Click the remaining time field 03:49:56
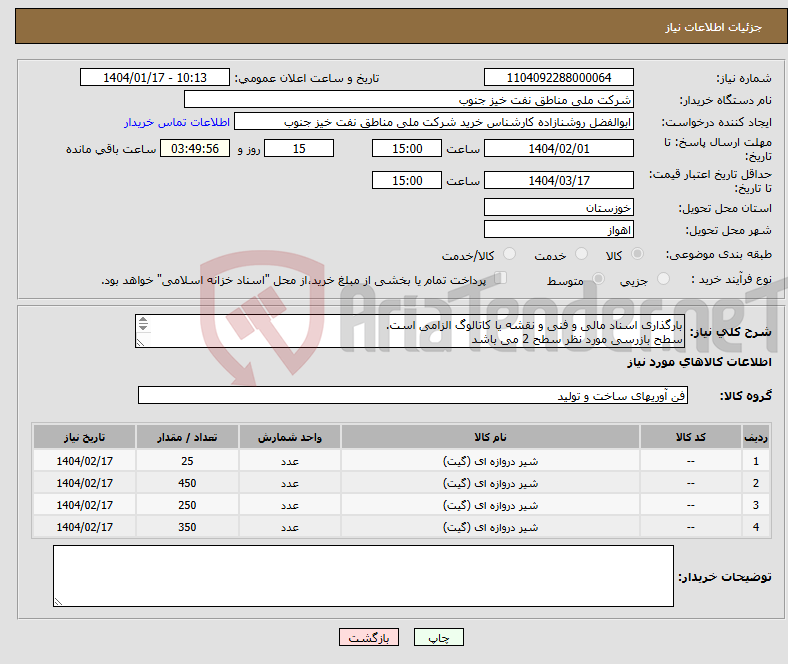Image resolution: width=788 pixels, height=664 pixels. click(x=198, y=148)
